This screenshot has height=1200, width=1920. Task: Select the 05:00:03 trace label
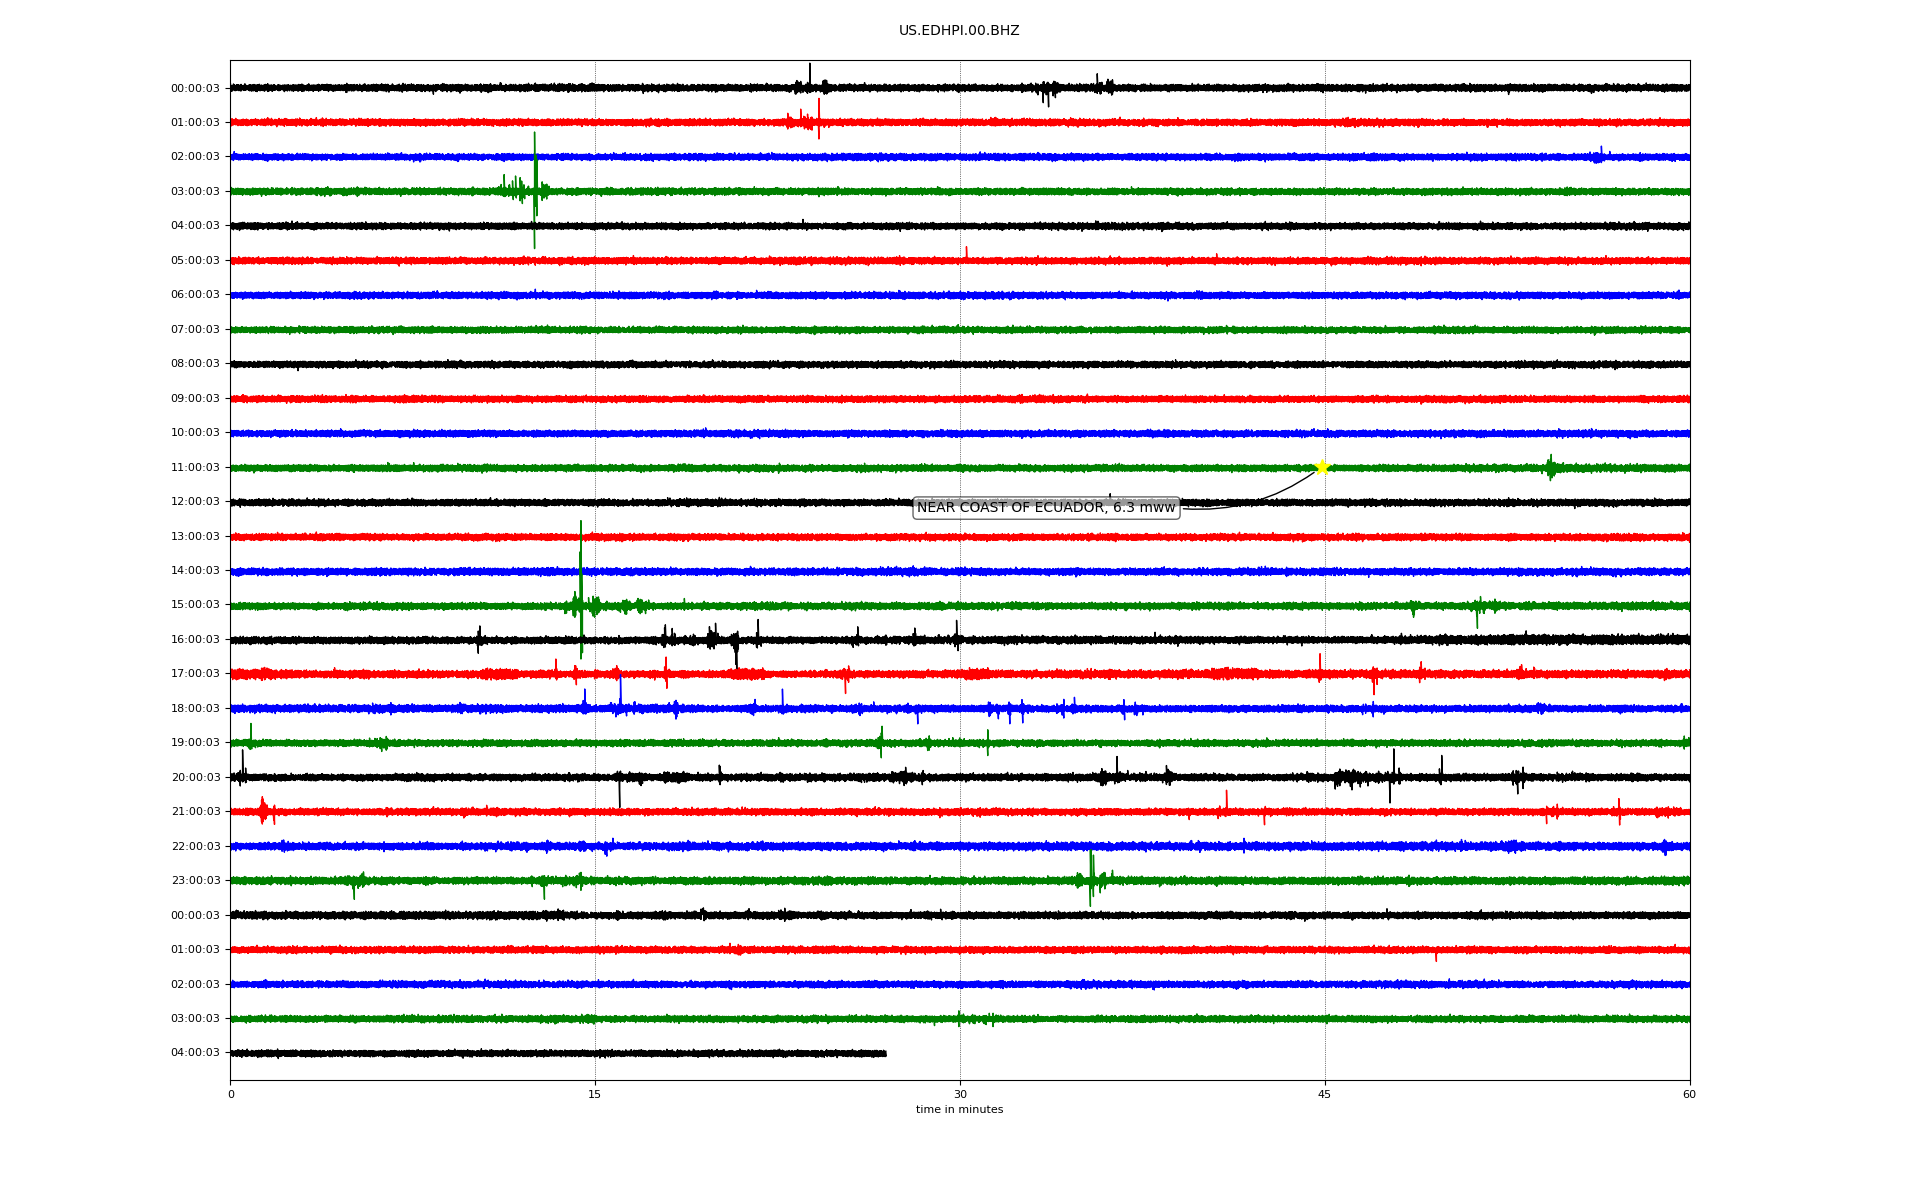pos(195,261)
